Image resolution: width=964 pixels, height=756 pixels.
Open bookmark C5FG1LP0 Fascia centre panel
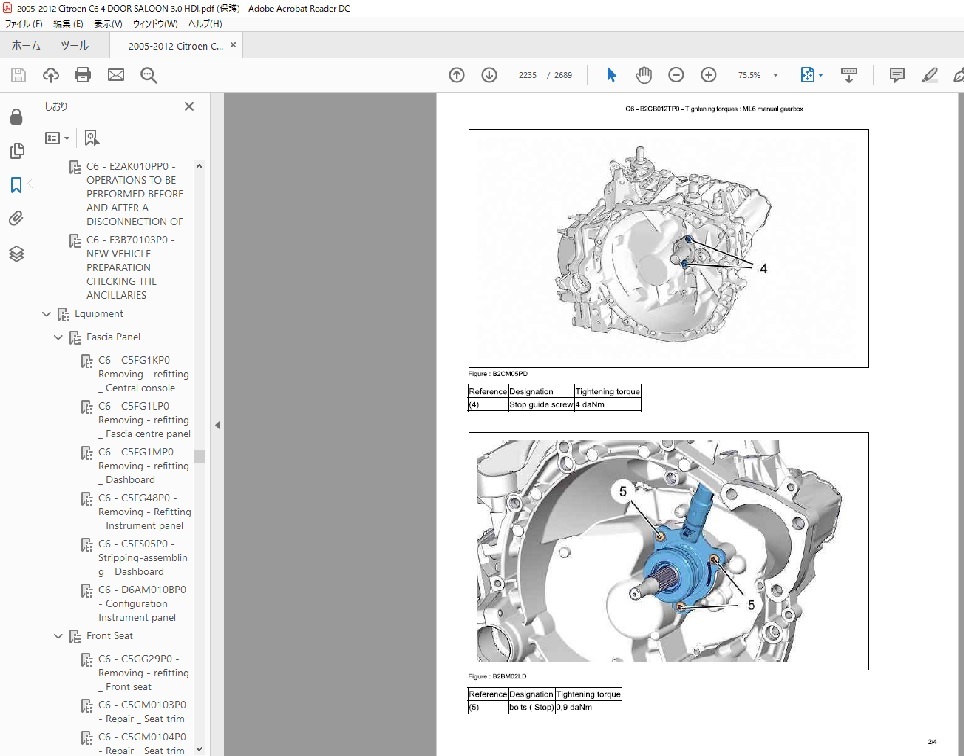click(x=144, y=420)
